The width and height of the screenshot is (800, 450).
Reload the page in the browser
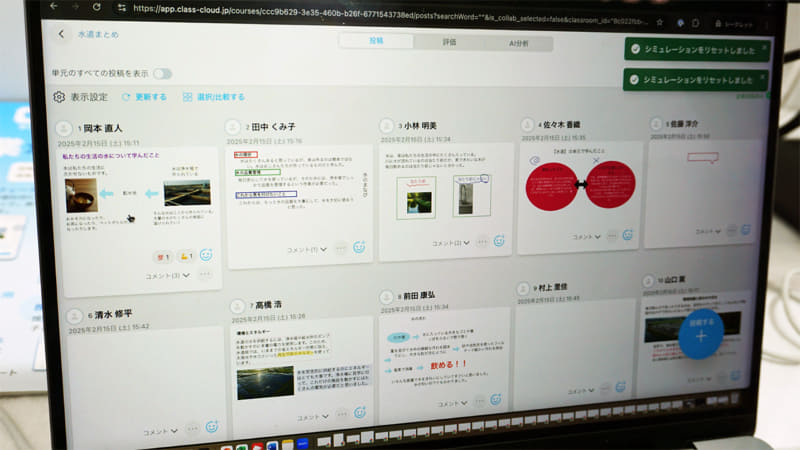[96, 7]
